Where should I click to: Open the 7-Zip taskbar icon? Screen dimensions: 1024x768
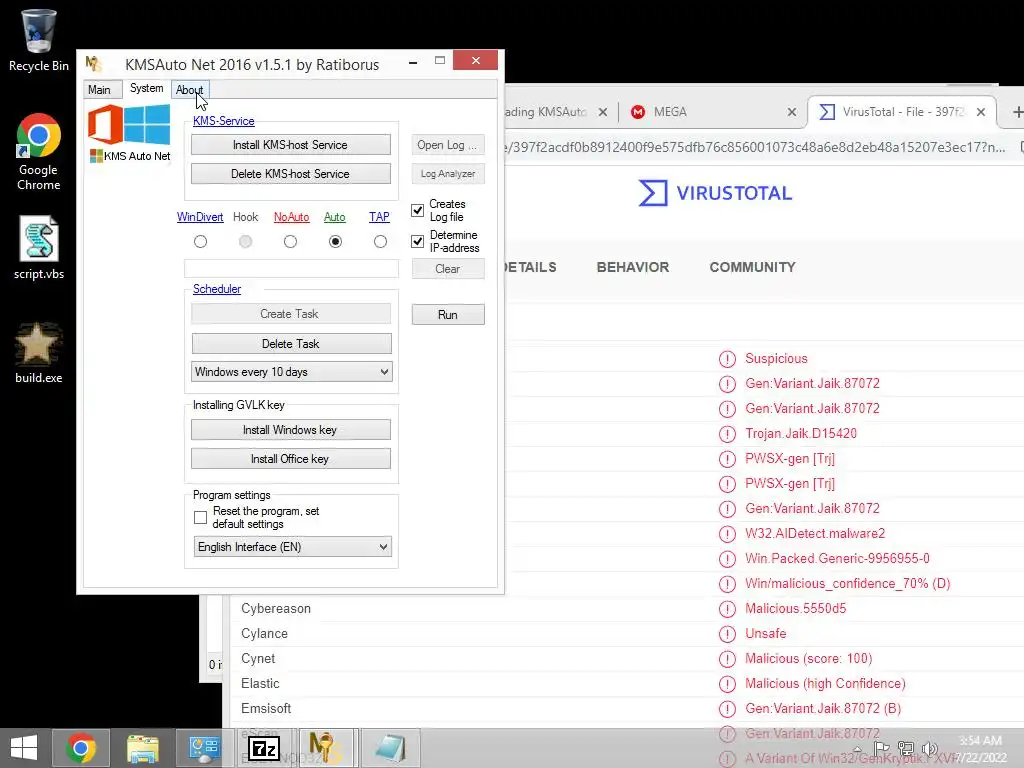pos(264,748)
